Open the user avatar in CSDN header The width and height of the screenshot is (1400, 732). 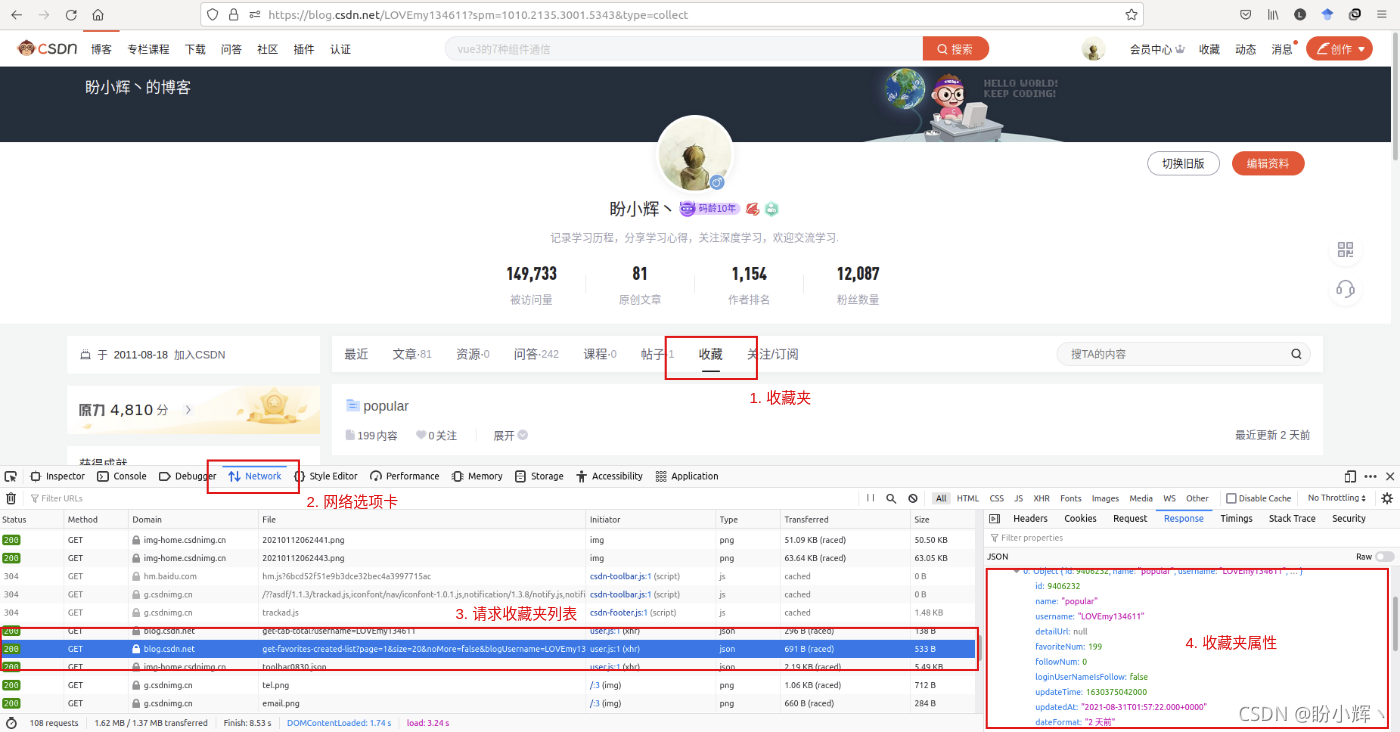click(1094, 49)
